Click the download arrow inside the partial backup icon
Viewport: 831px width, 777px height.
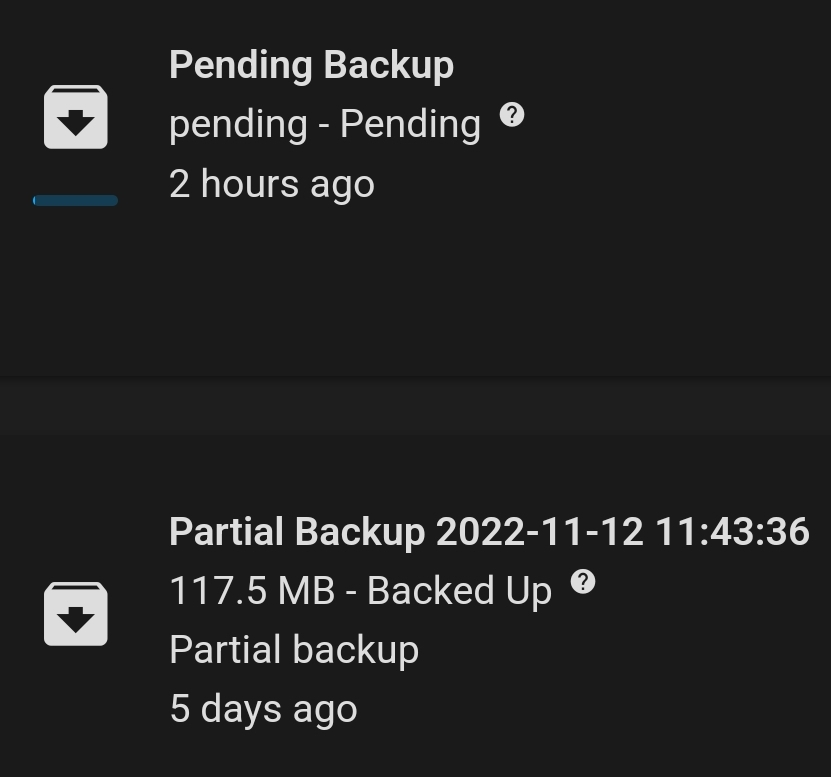tap(75, 619)
